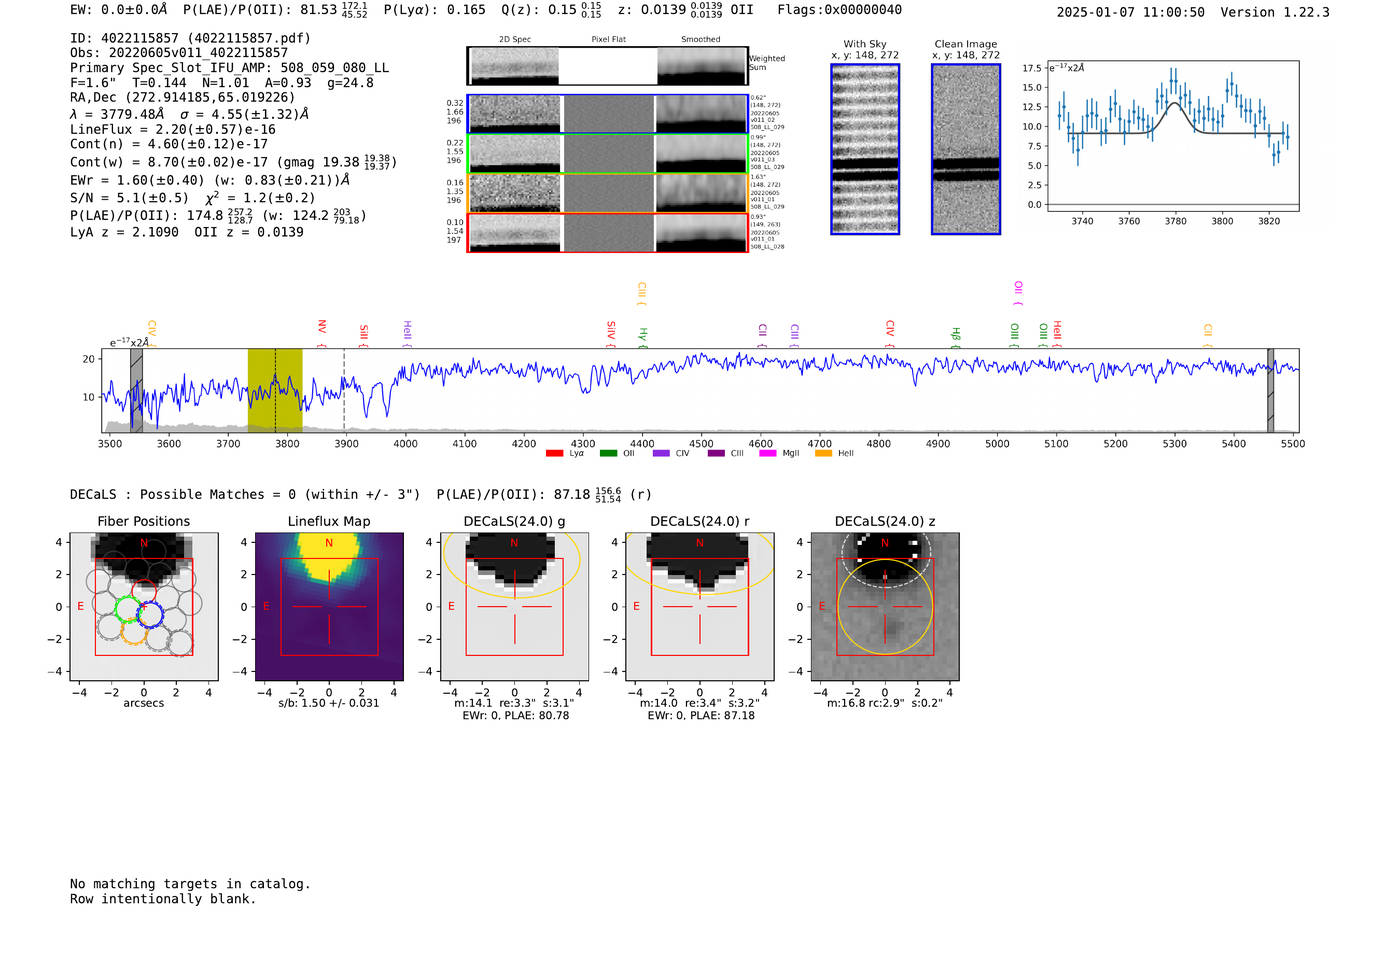The image size is (1400, 953).
Task: Click the grey hatched band near 5460
Action: pos(1271,390)
